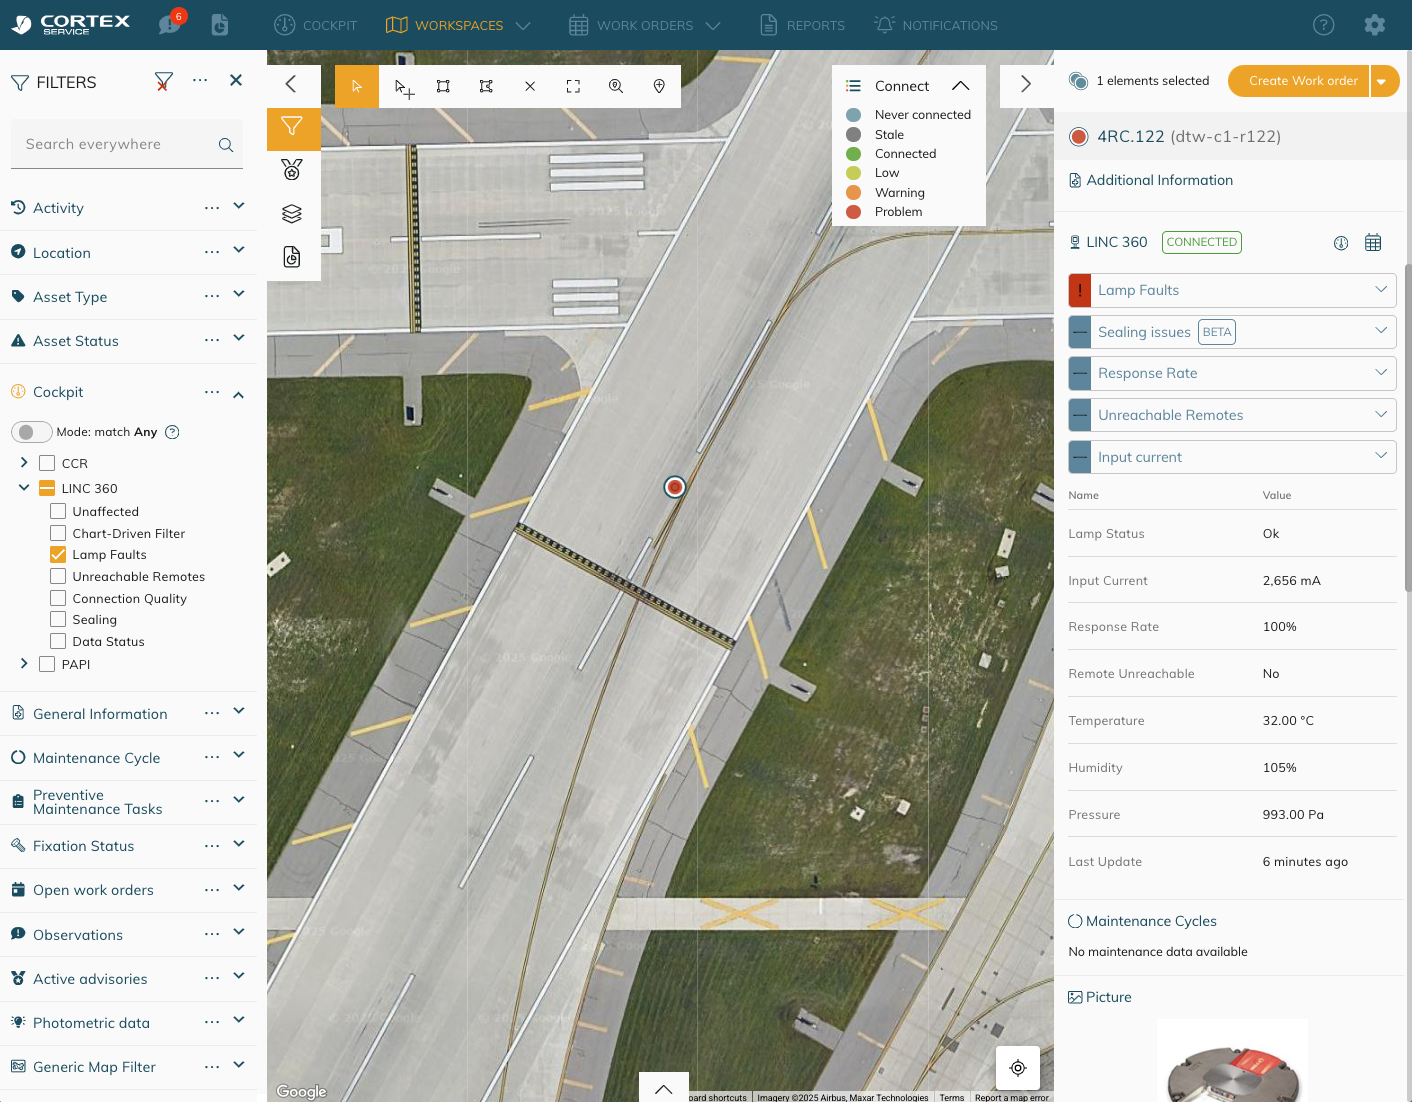Viewport: 1412px width, 1102px height.
Task: Click the fullscreen fit view icon
Action: point(573,87)
